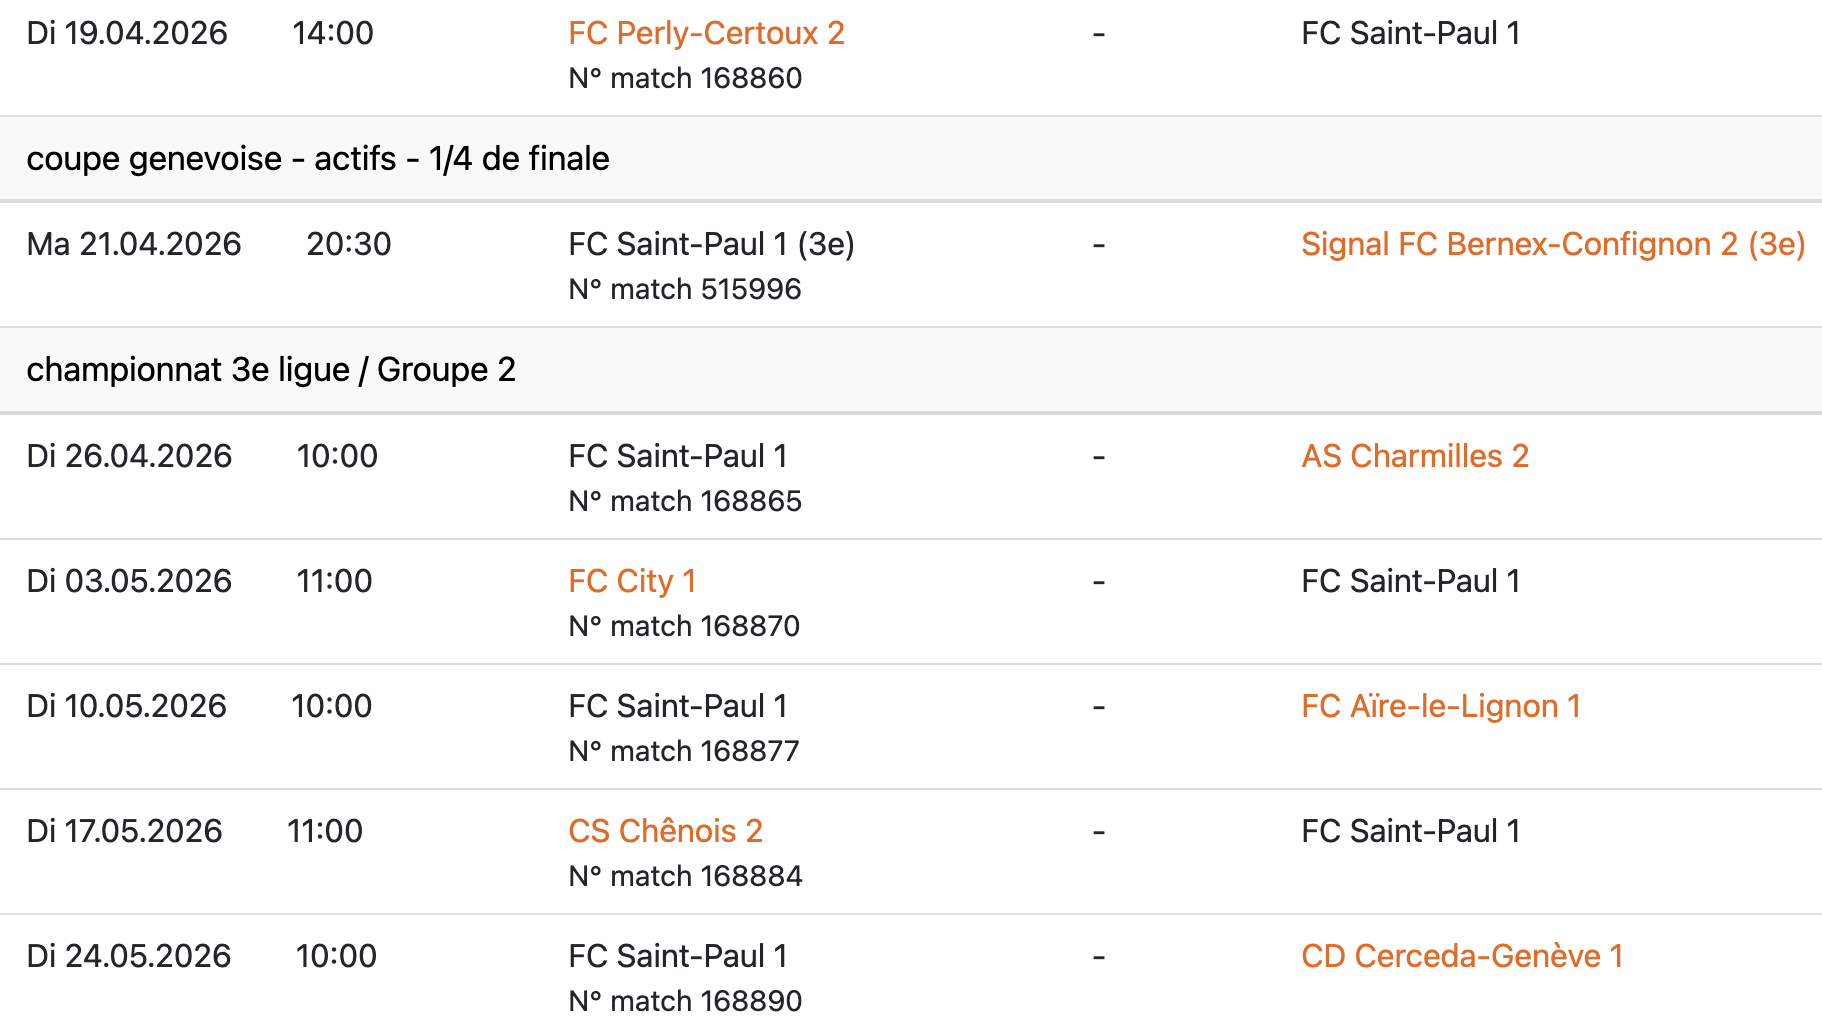Click the AS Charmilles 2 team link

[x=1414, y=457]
